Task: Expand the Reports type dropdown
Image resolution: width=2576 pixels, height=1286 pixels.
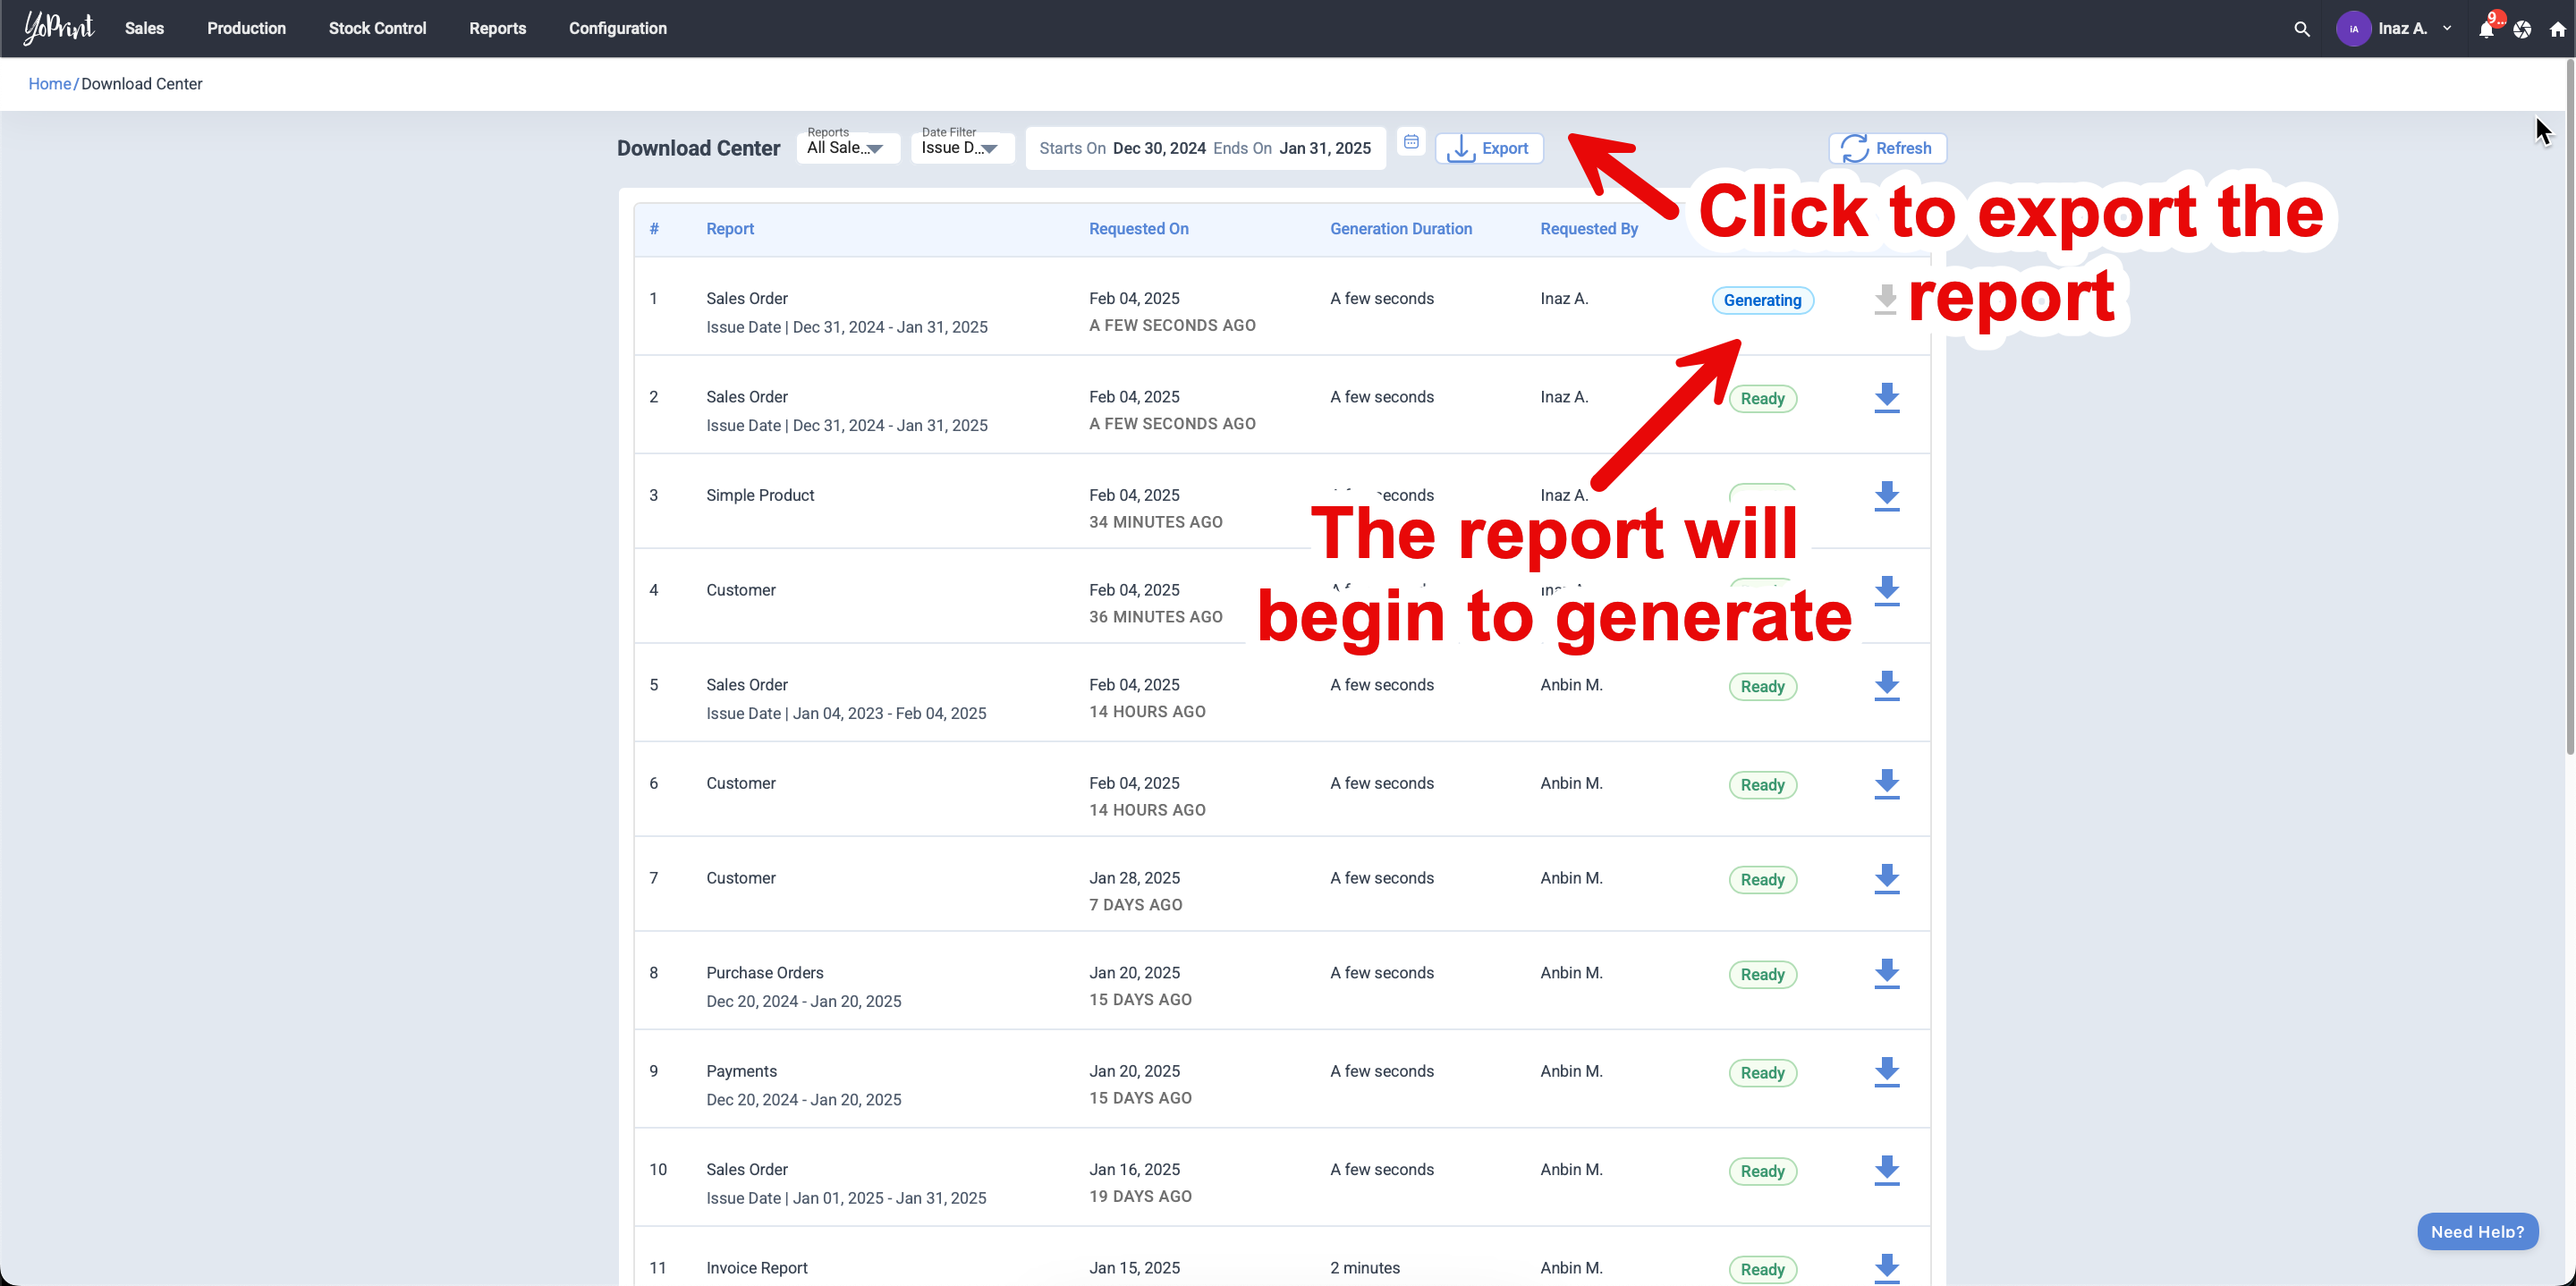Action: tap(847, 148)
